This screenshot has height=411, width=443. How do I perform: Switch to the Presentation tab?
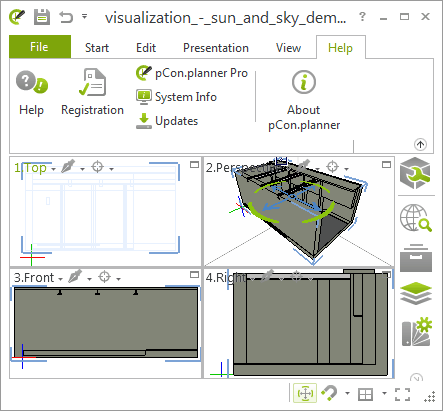(216, 48)
